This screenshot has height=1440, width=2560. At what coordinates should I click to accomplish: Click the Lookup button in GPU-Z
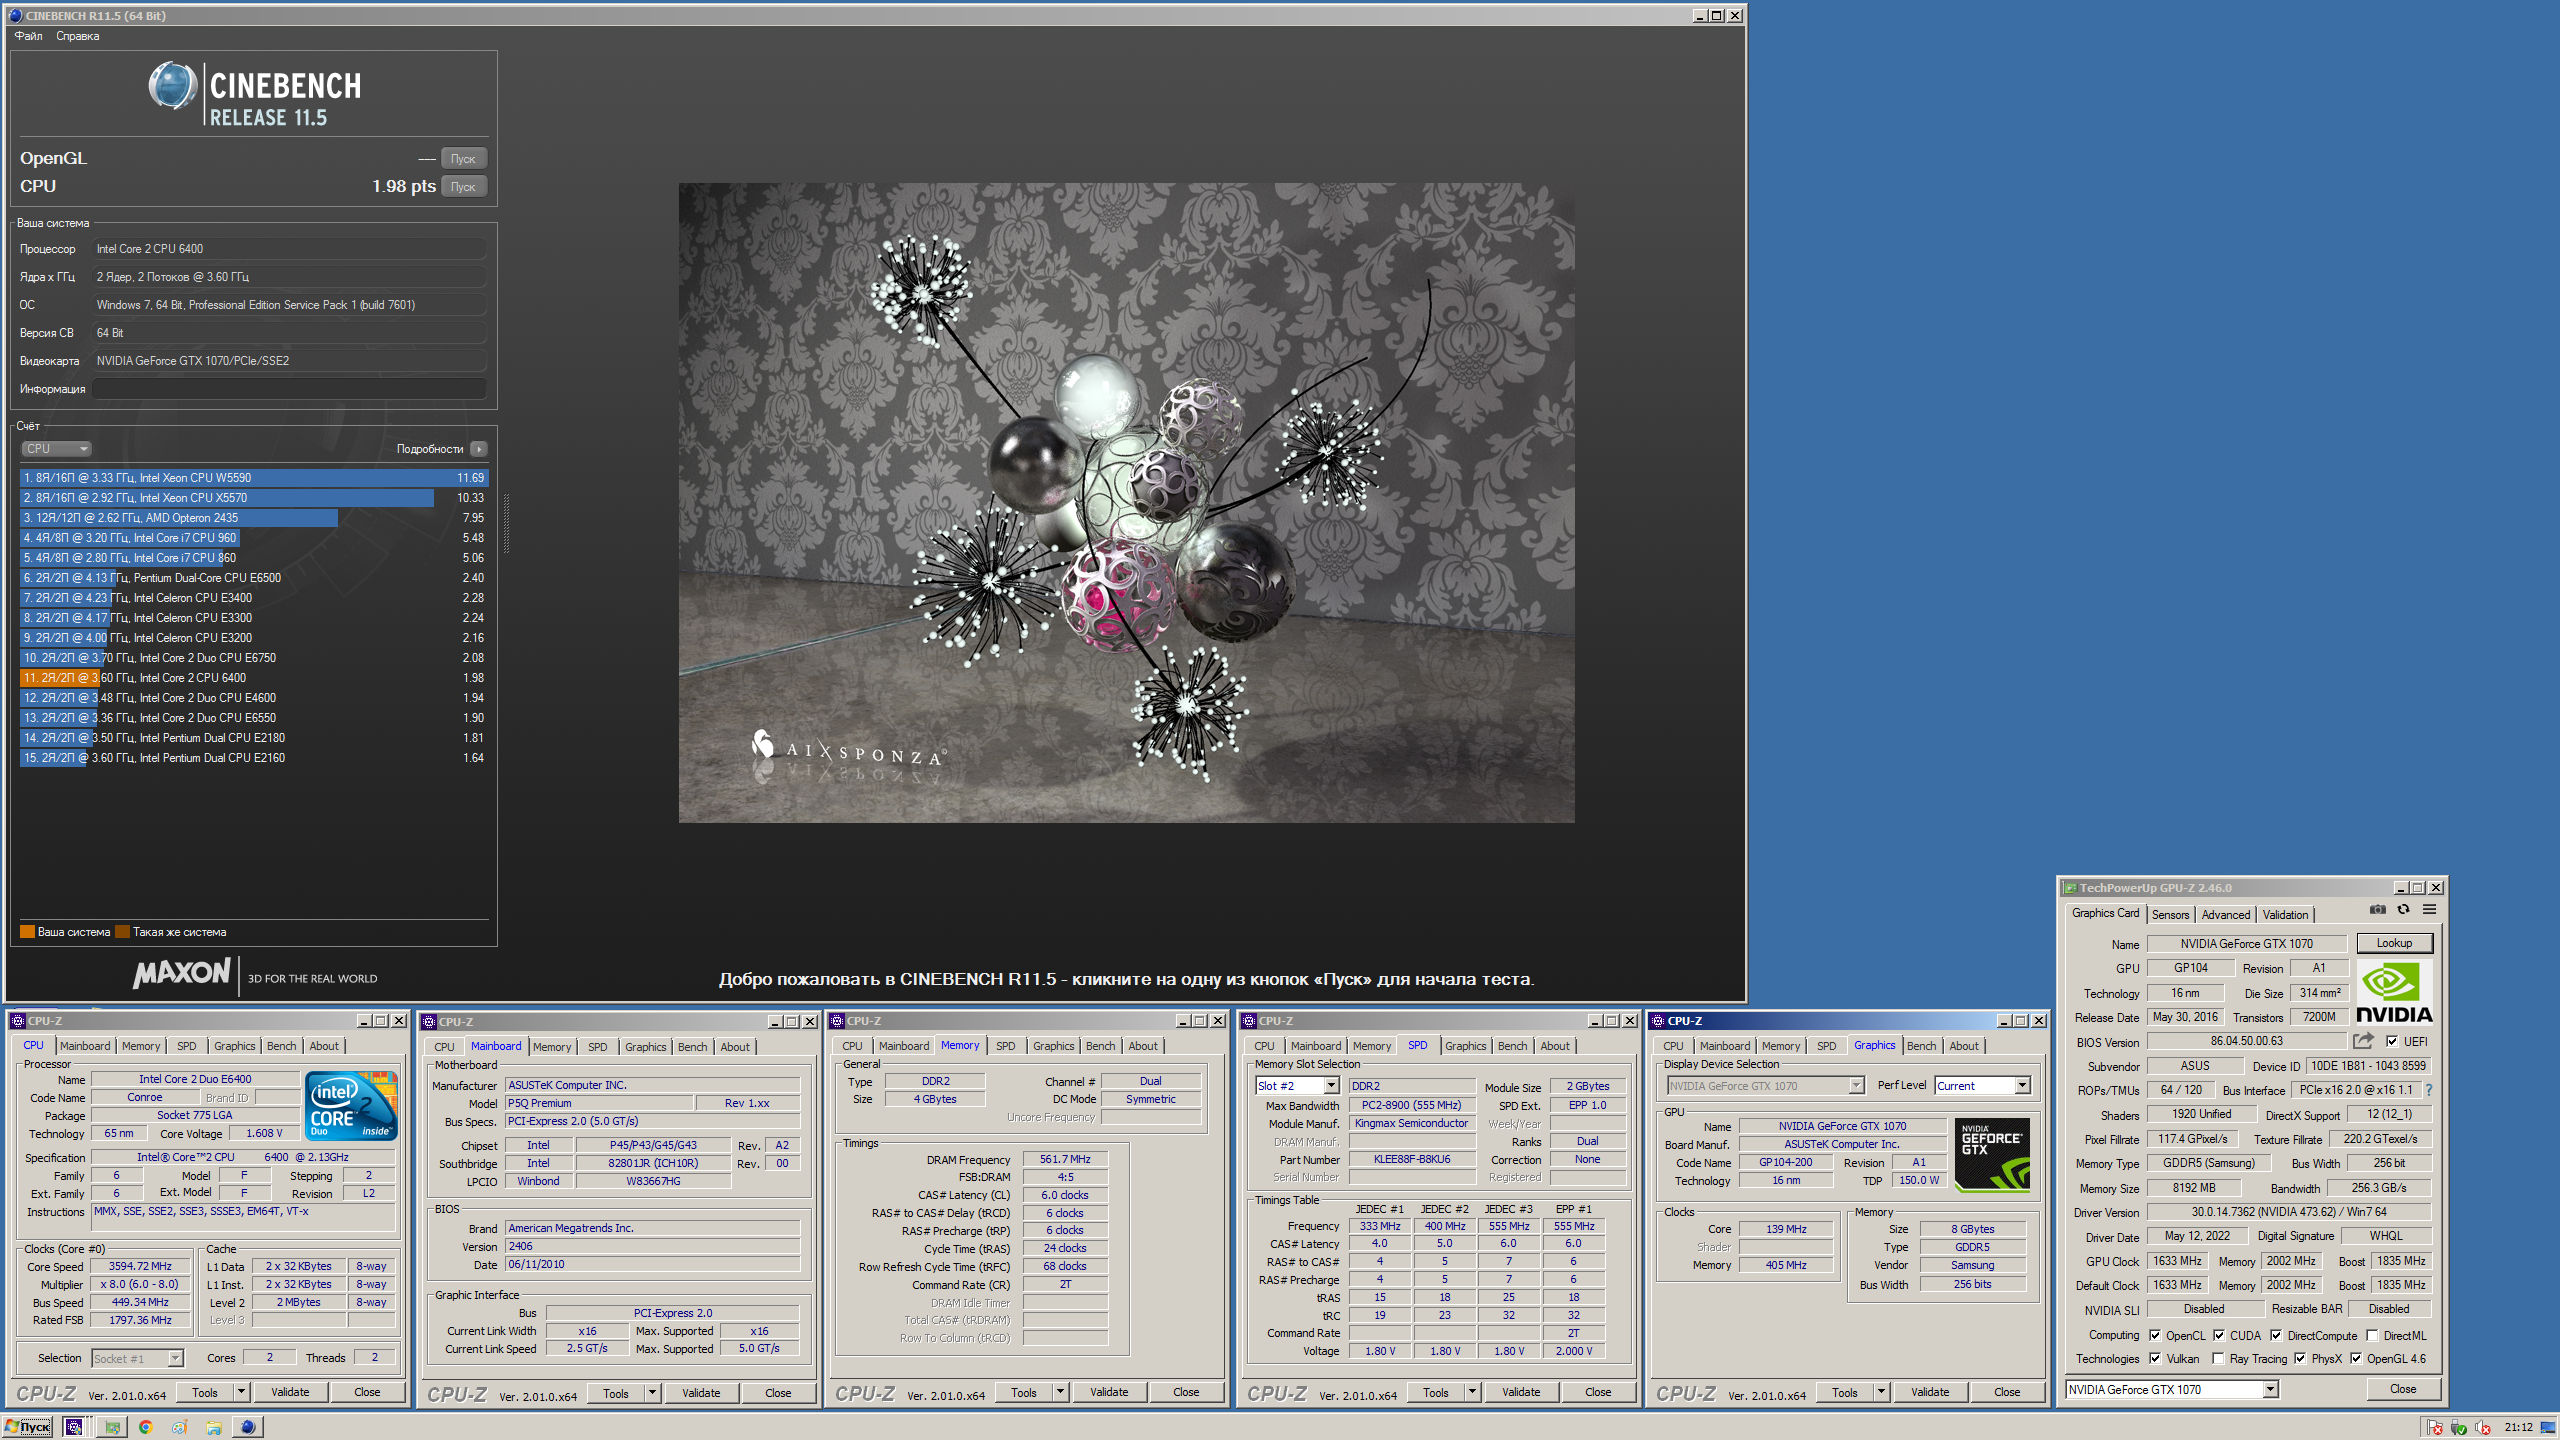tap(2394, 943)
